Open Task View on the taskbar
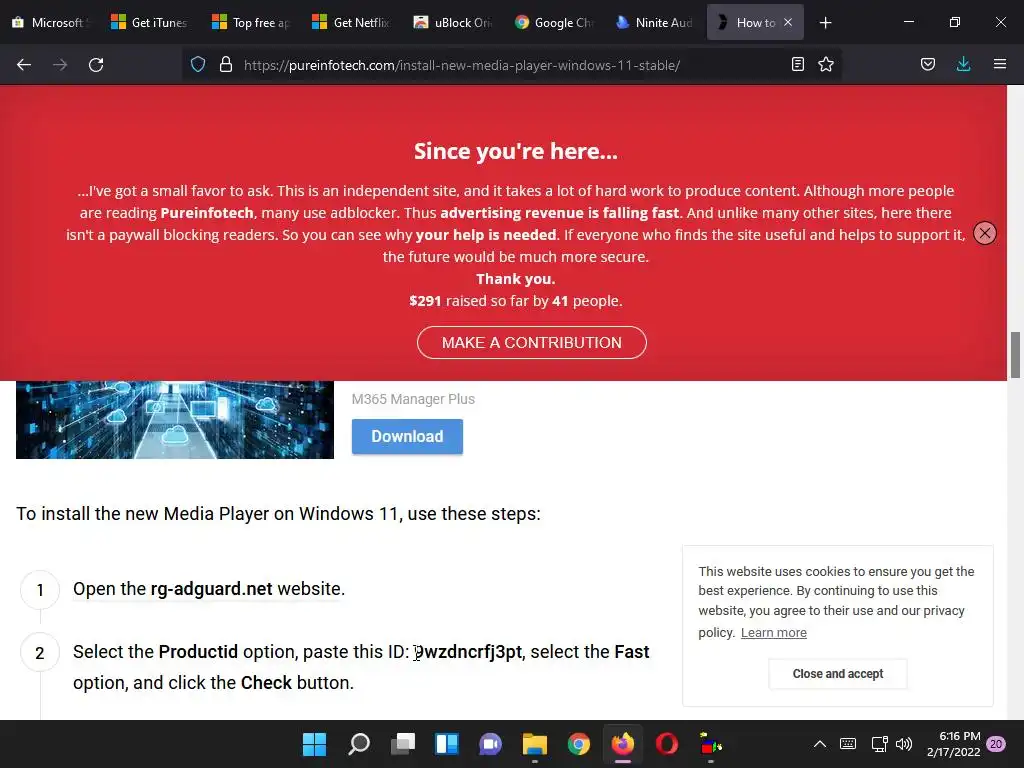 click(x=403, y=744)
